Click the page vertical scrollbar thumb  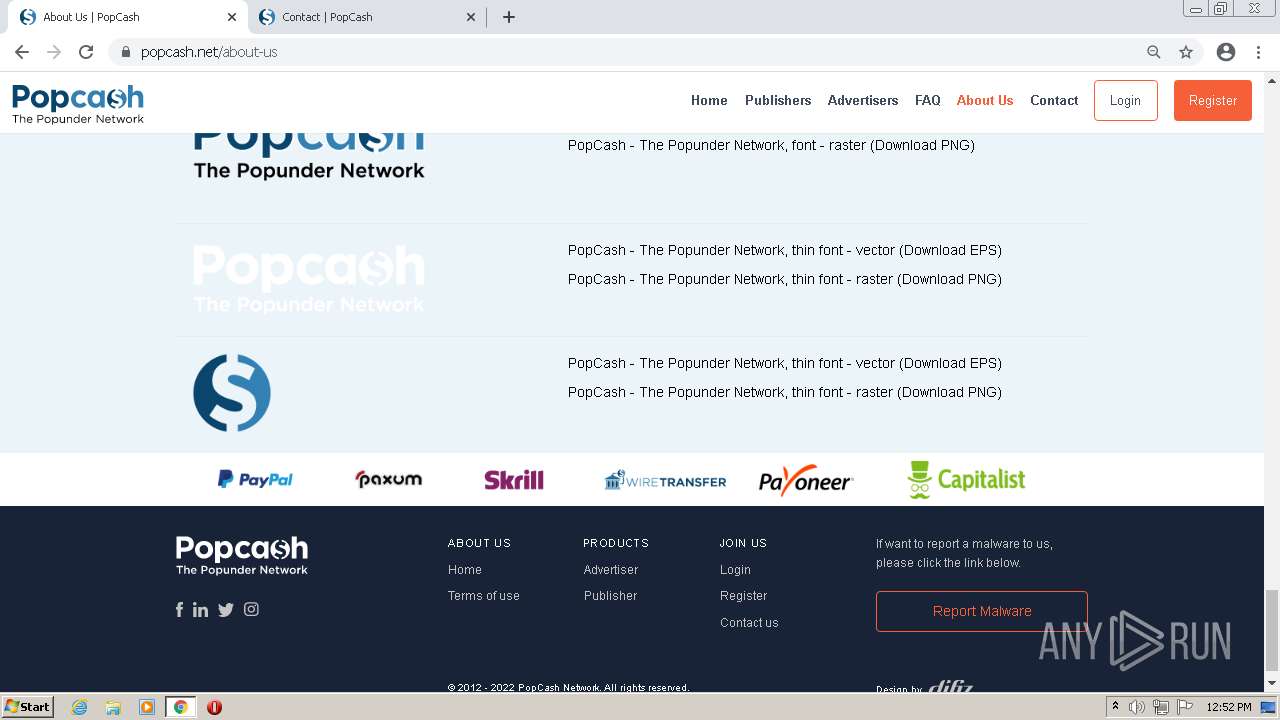pyautogui.click(x=1272, y=630)
